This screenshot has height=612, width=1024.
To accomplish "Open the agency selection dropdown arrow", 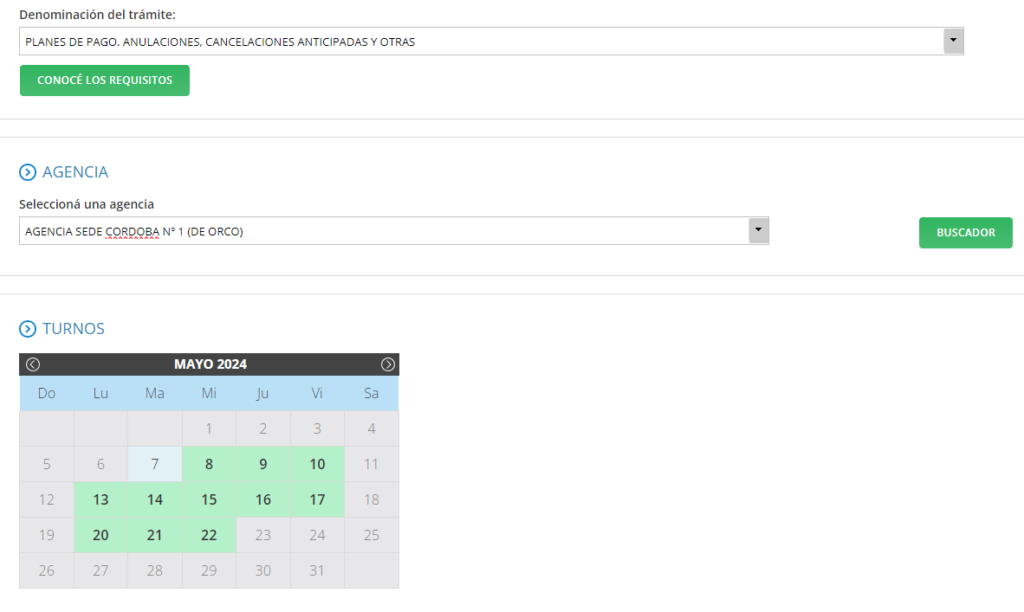I will 758,231.
